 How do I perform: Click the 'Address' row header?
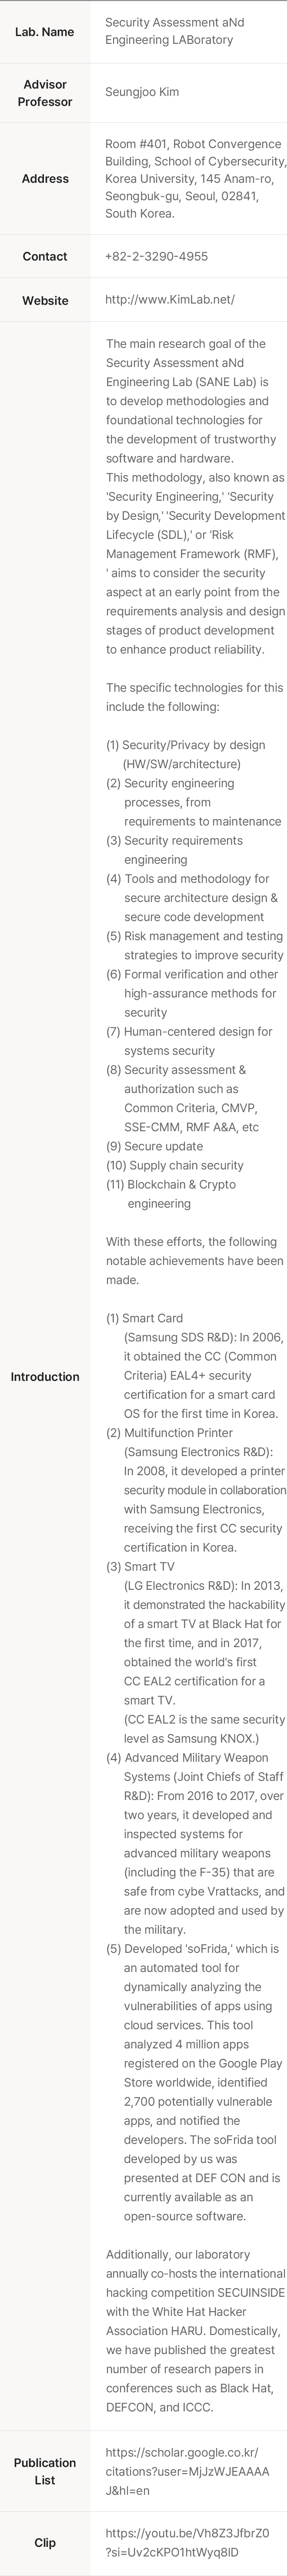45,179
